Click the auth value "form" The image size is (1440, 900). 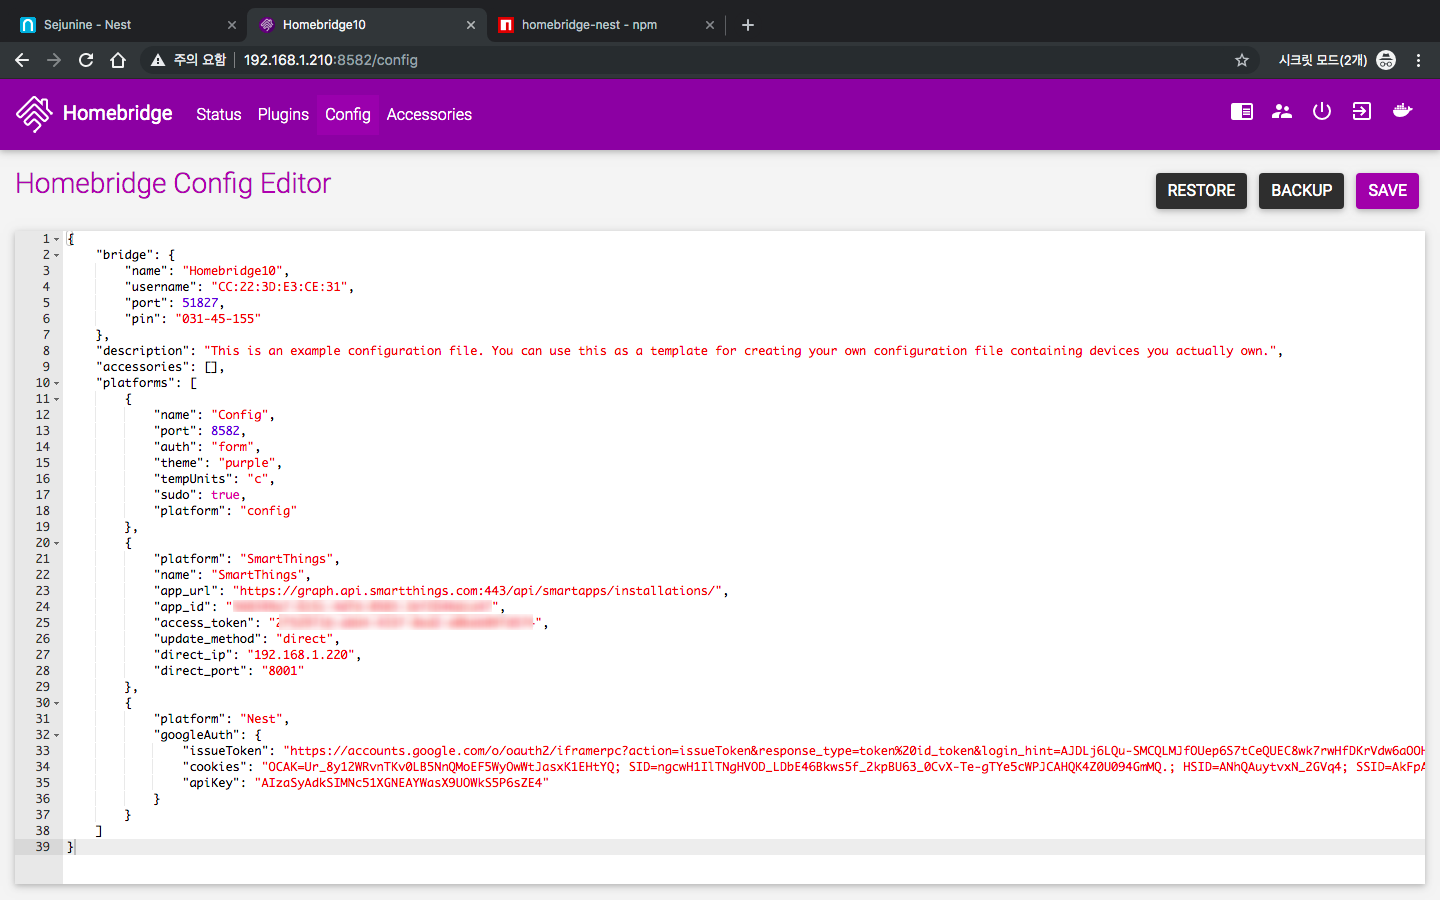click(232, 447)
